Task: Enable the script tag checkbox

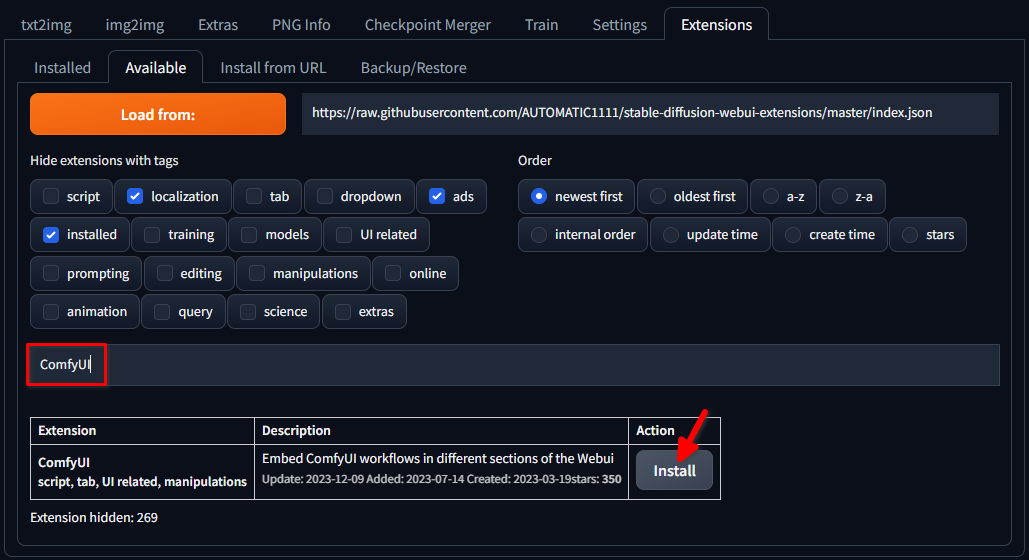Action: click(x=51, y=196)
